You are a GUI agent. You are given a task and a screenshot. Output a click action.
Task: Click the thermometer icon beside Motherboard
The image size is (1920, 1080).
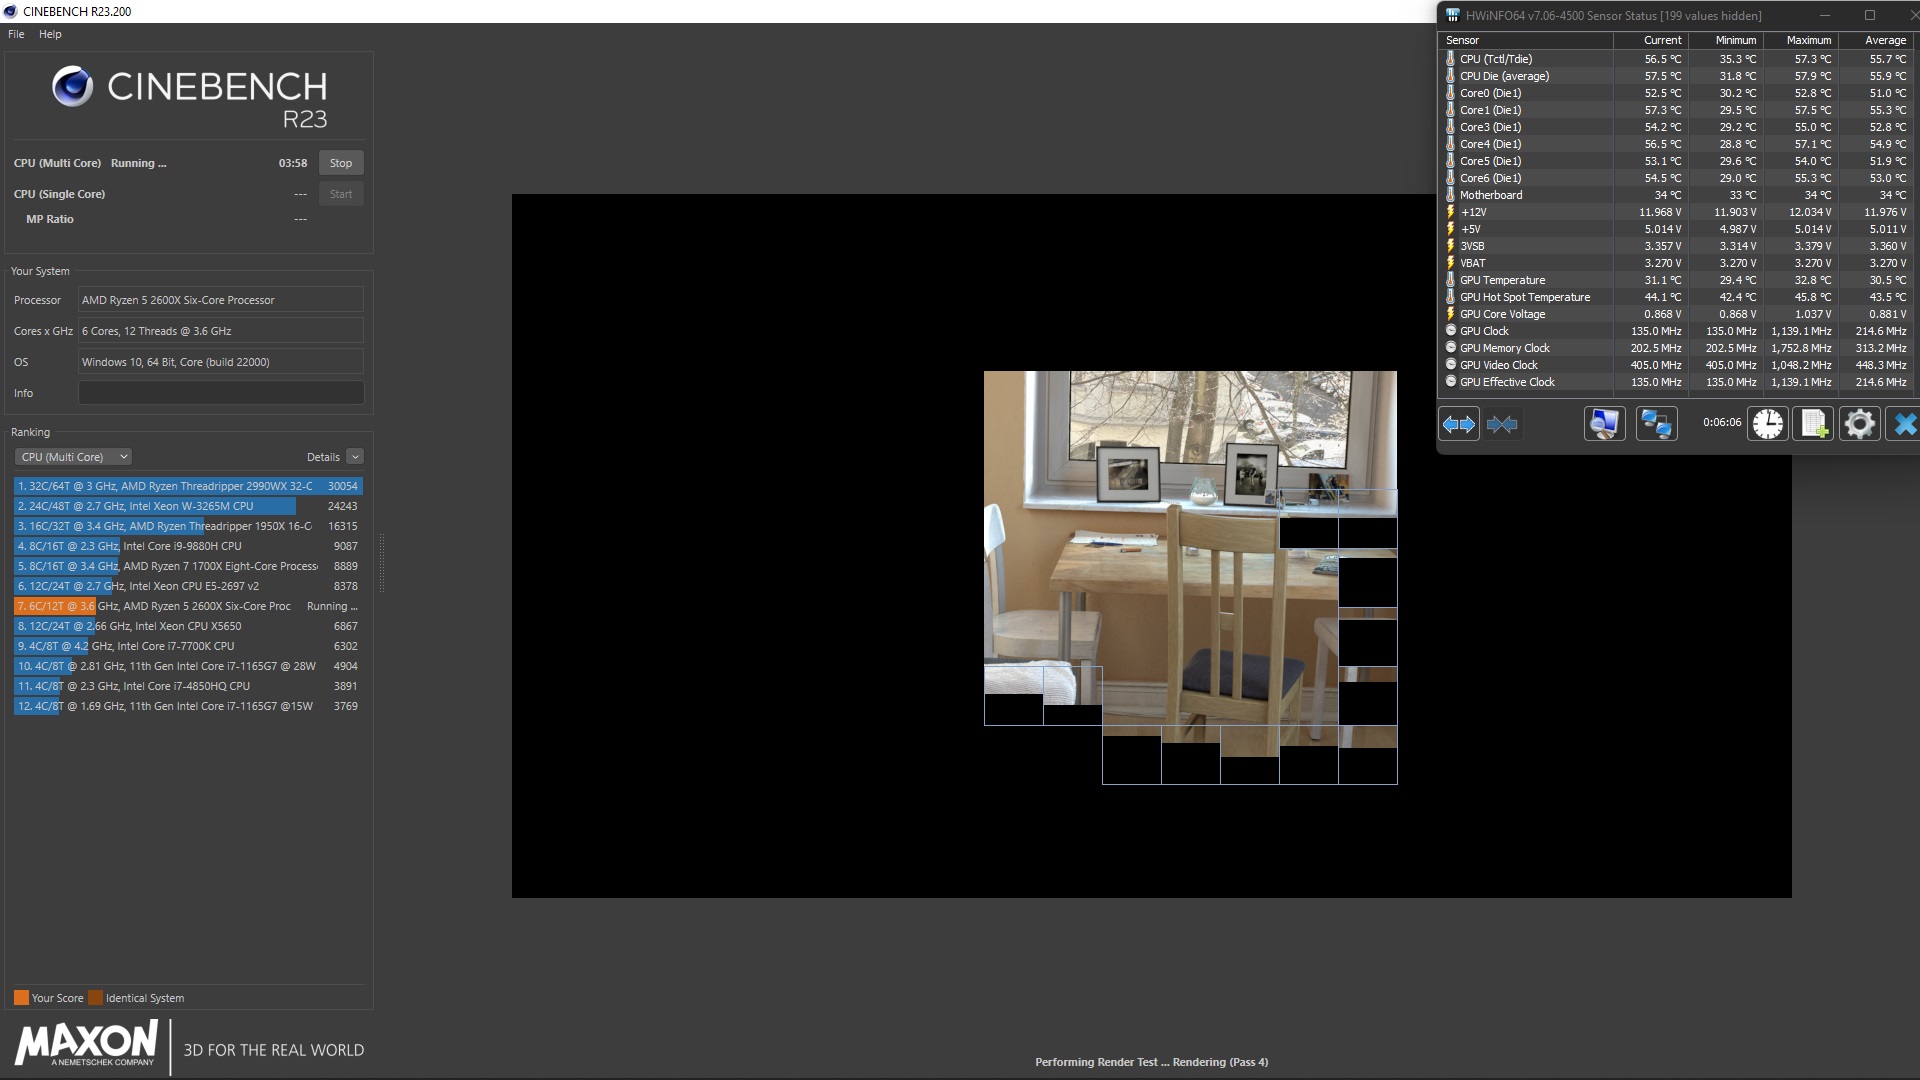[x=1450, y=195]
